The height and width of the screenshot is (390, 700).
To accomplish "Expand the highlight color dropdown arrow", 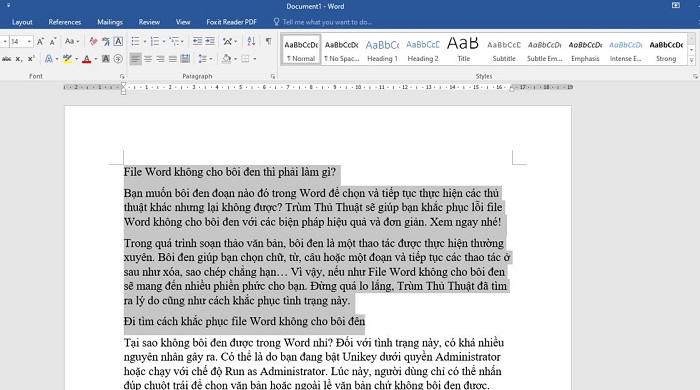I will pyautogui.click(x=76, y=59).
